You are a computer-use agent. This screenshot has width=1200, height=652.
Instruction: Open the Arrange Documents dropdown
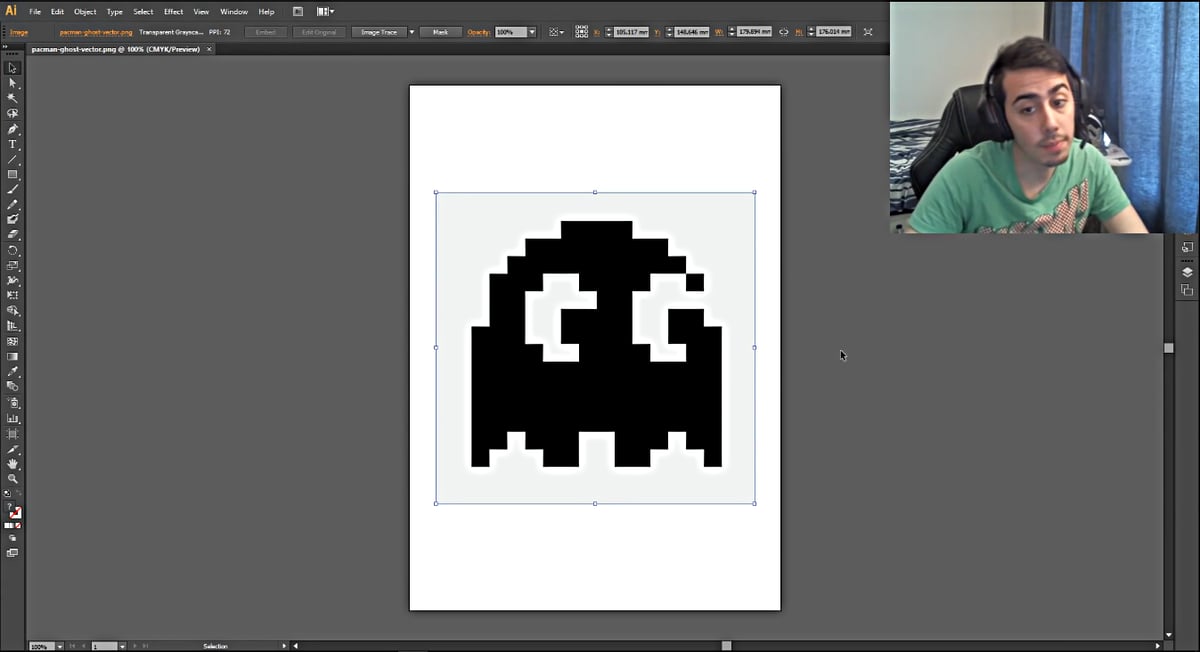(x=326, y=11)
